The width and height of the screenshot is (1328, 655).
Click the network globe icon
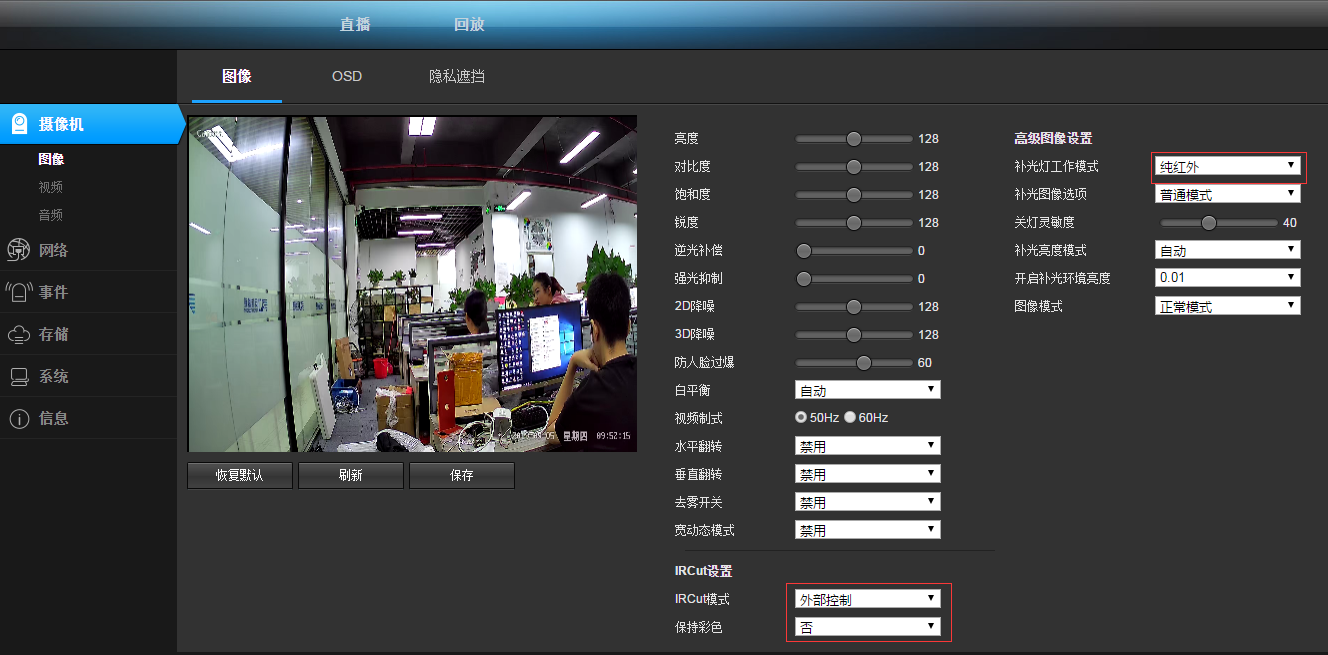[19, 250]
